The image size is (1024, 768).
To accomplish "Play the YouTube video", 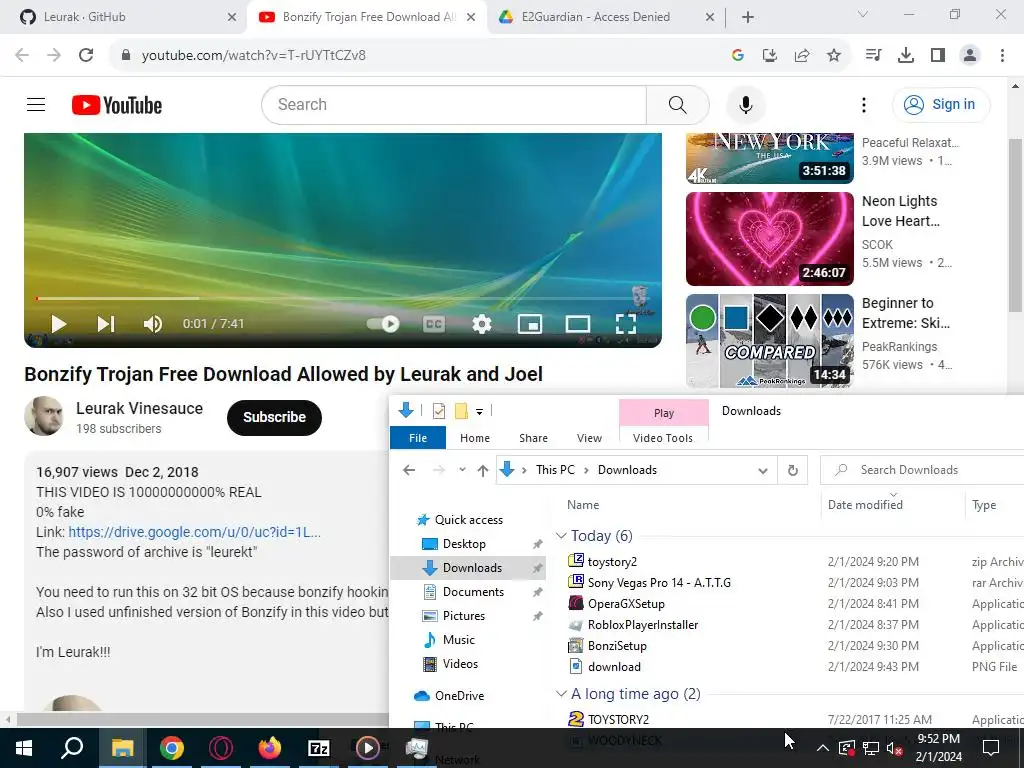I will coord(59,324).
